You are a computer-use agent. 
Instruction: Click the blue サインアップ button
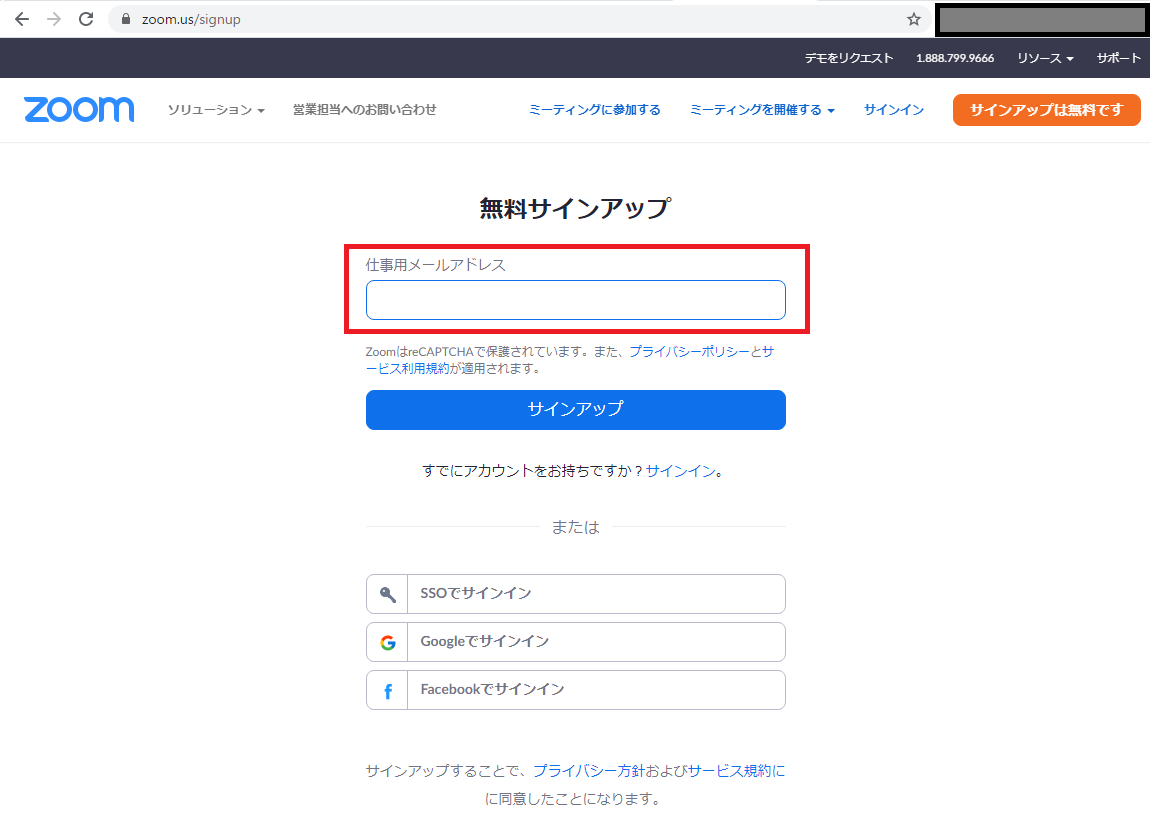point(576,409)
